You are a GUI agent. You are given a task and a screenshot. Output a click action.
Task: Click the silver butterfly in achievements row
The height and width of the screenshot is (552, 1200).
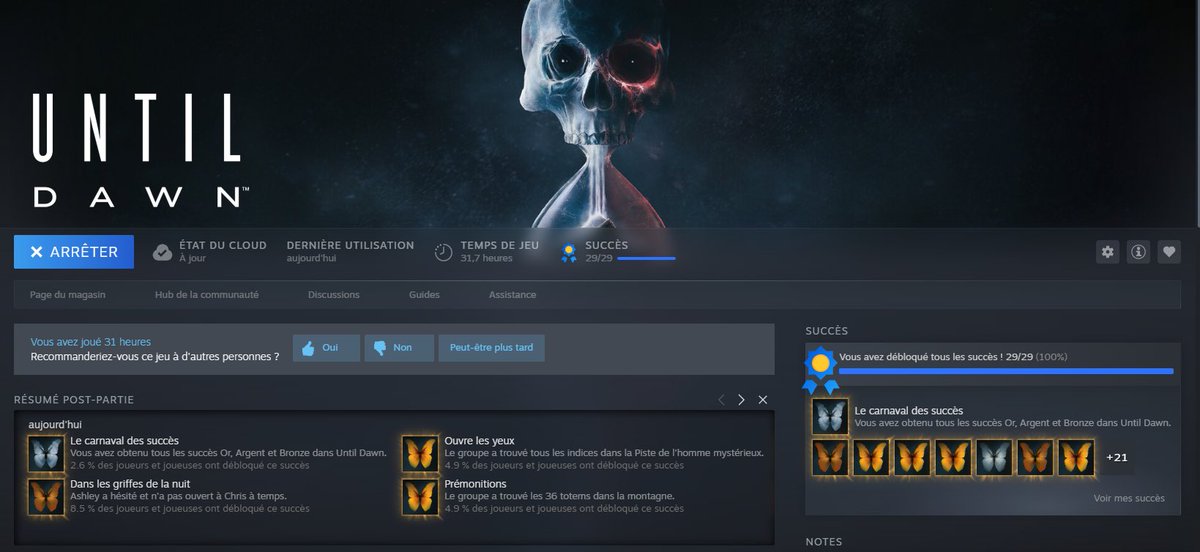point(994,457)
